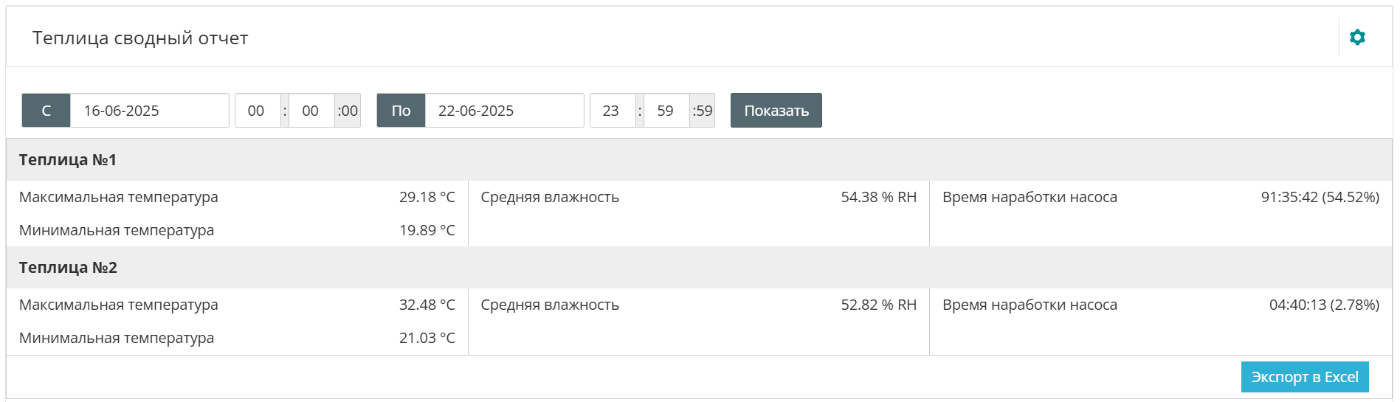
Task: Focus the start time minutes field
Action: [x=310, y=110]
